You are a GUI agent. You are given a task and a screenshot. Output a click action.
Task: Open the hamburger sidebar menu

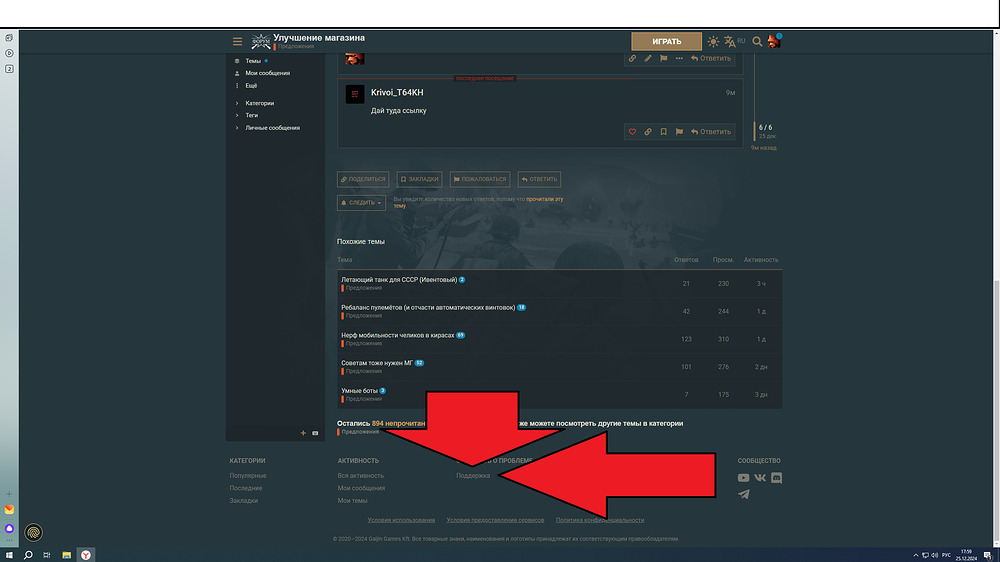tap(237, 41)
